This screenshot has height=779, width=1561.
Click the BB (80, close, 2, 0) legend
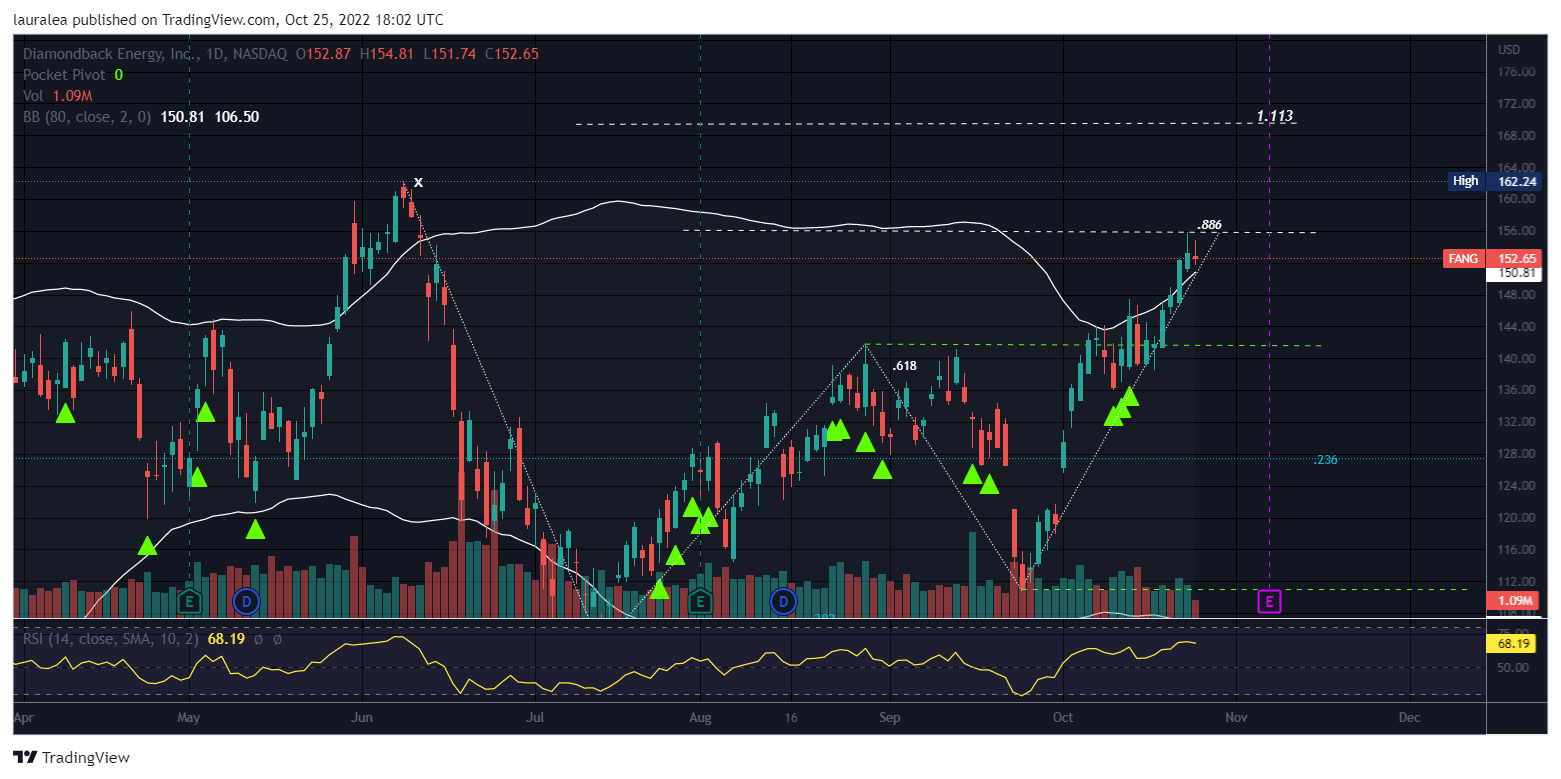[87, 117]
